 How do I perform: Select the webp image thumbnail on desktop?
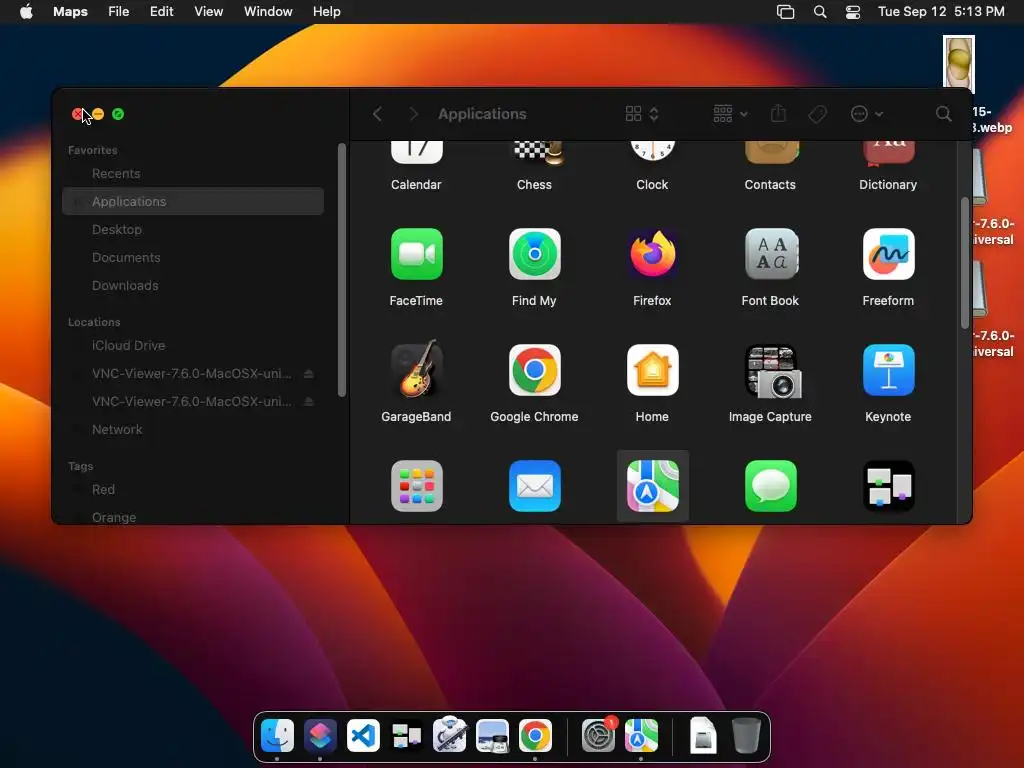point(959,64)
